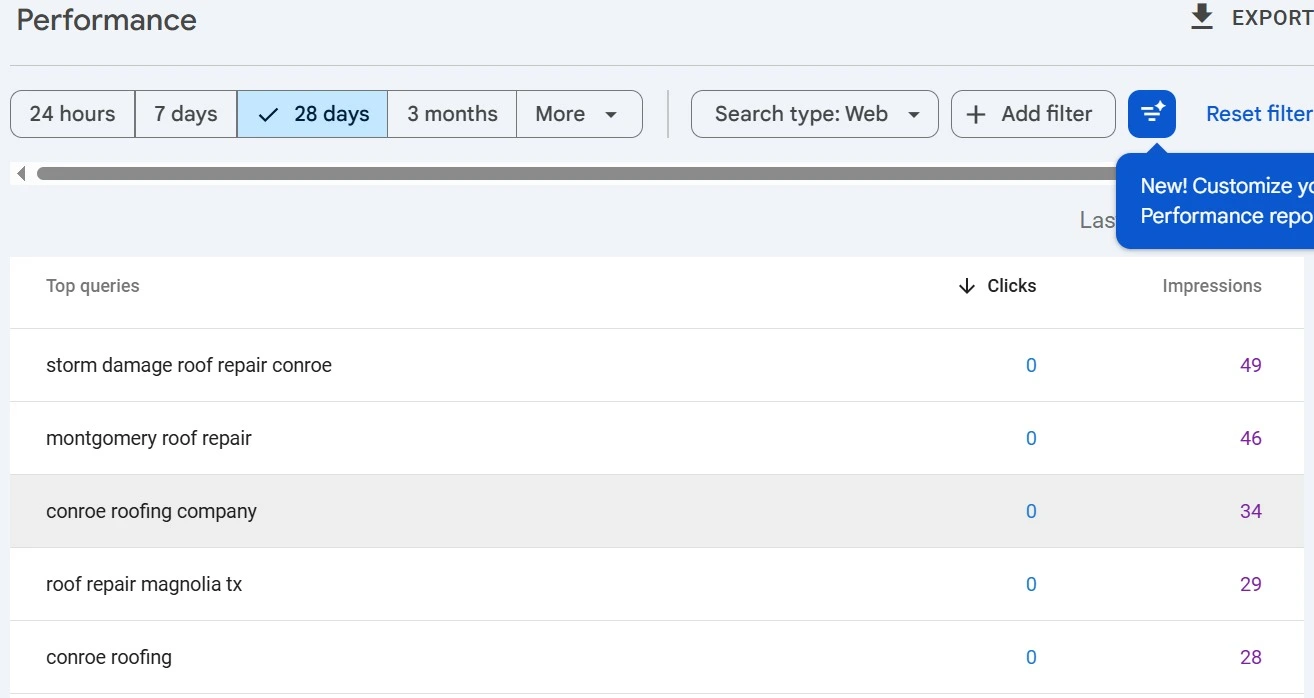Screen dimensions: 1314x698
Task: Click the horizontal scrollbar track
Action: point(575,174)
